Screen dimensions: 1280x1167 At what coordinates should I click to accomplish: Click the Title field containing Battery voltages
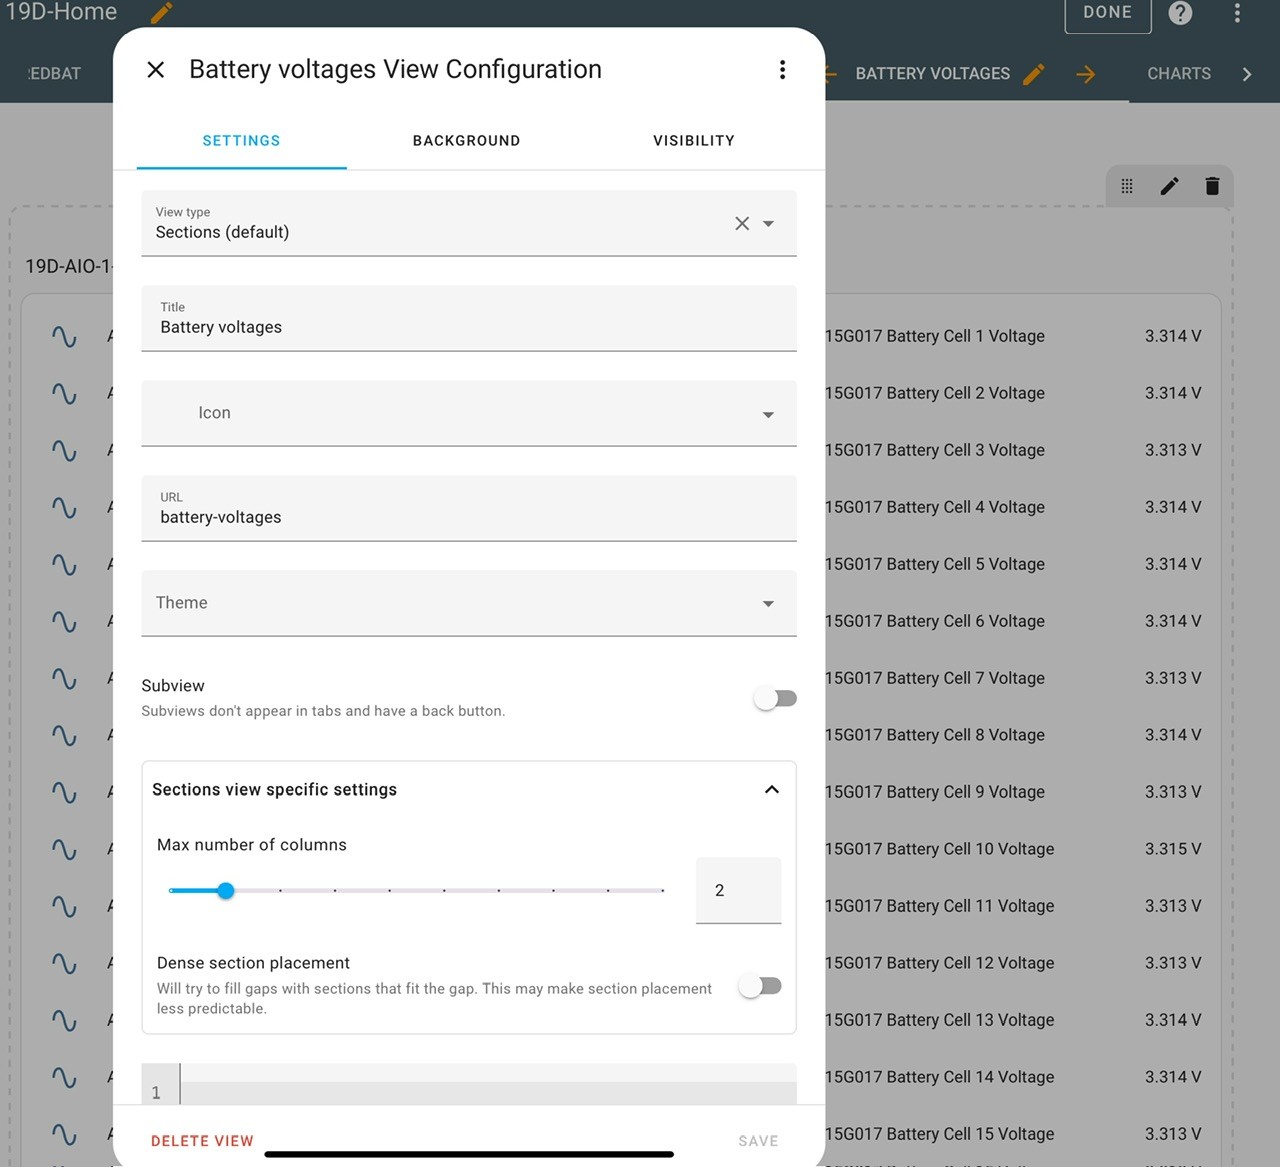469,318
